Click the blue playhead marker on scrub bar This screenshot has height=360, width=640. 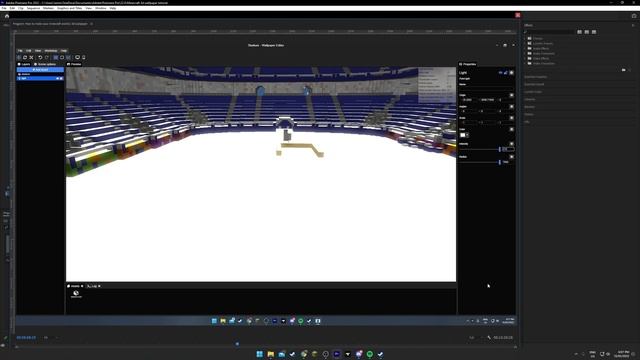[x=237, y=344]
